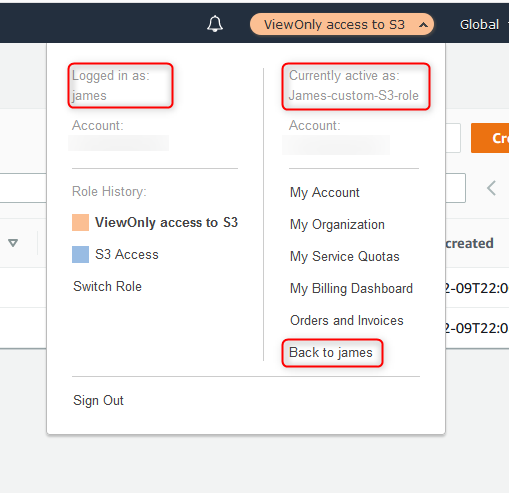Open My Organization
Screen dimensions: 509x493
pyautogui.click(x=337, y=224)
